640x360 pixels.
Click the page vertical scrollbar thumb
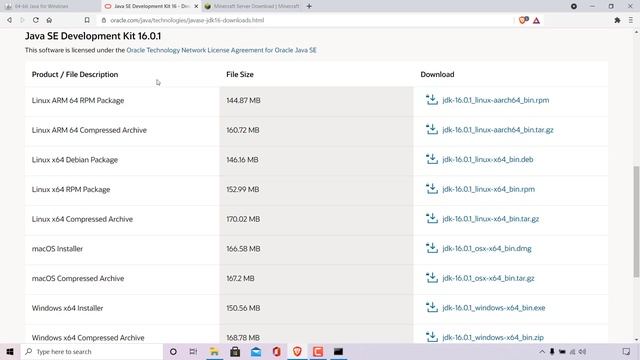[x=636, y=222]
